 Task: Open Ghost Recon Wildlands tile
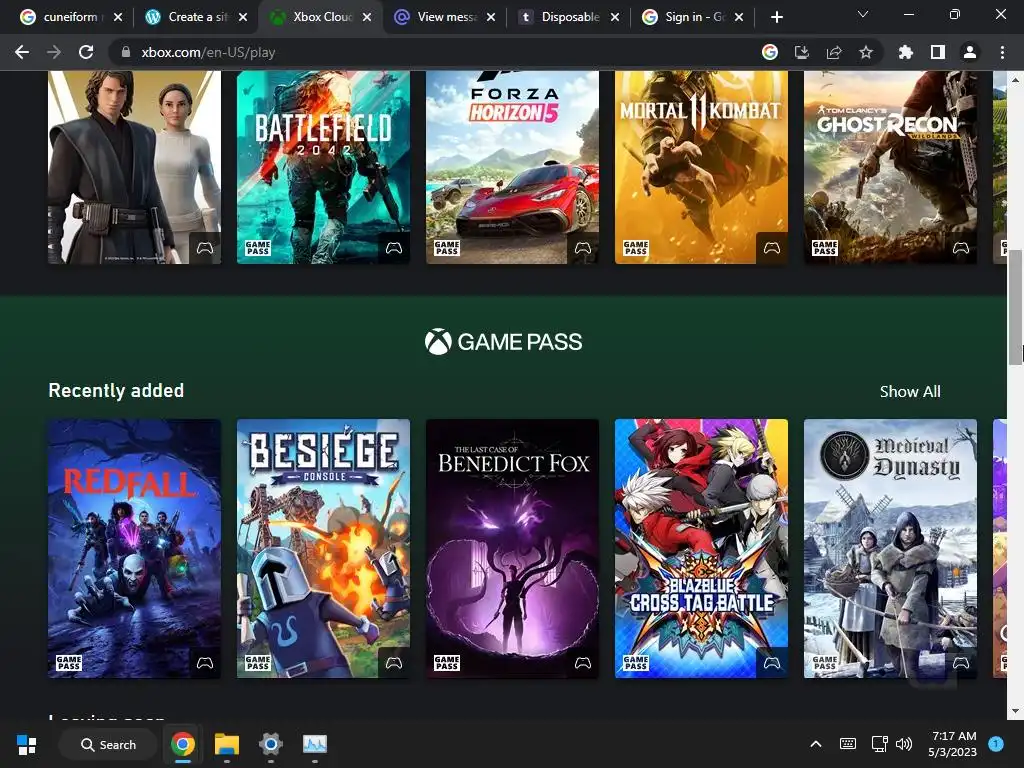890,167
